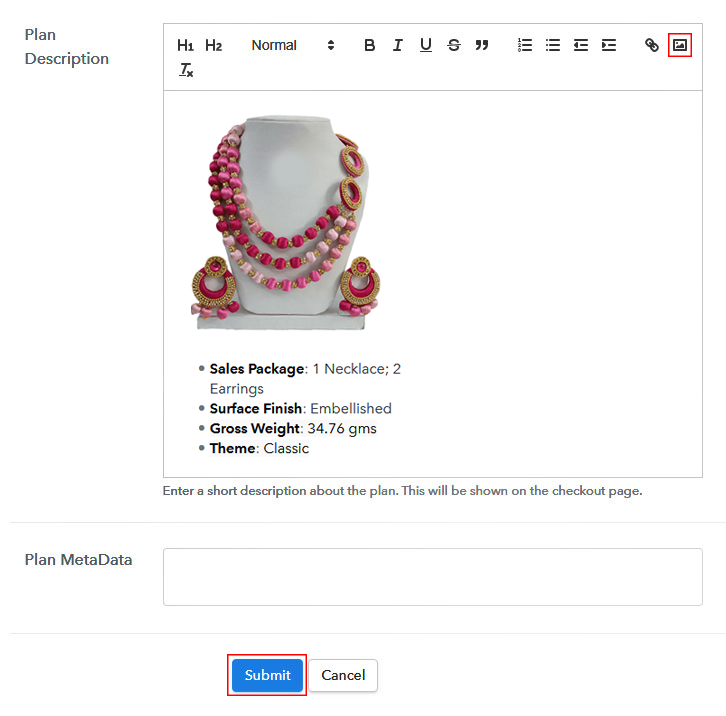Increase indent of text
This screenshot has height=716, width=726.
[609, 45]
